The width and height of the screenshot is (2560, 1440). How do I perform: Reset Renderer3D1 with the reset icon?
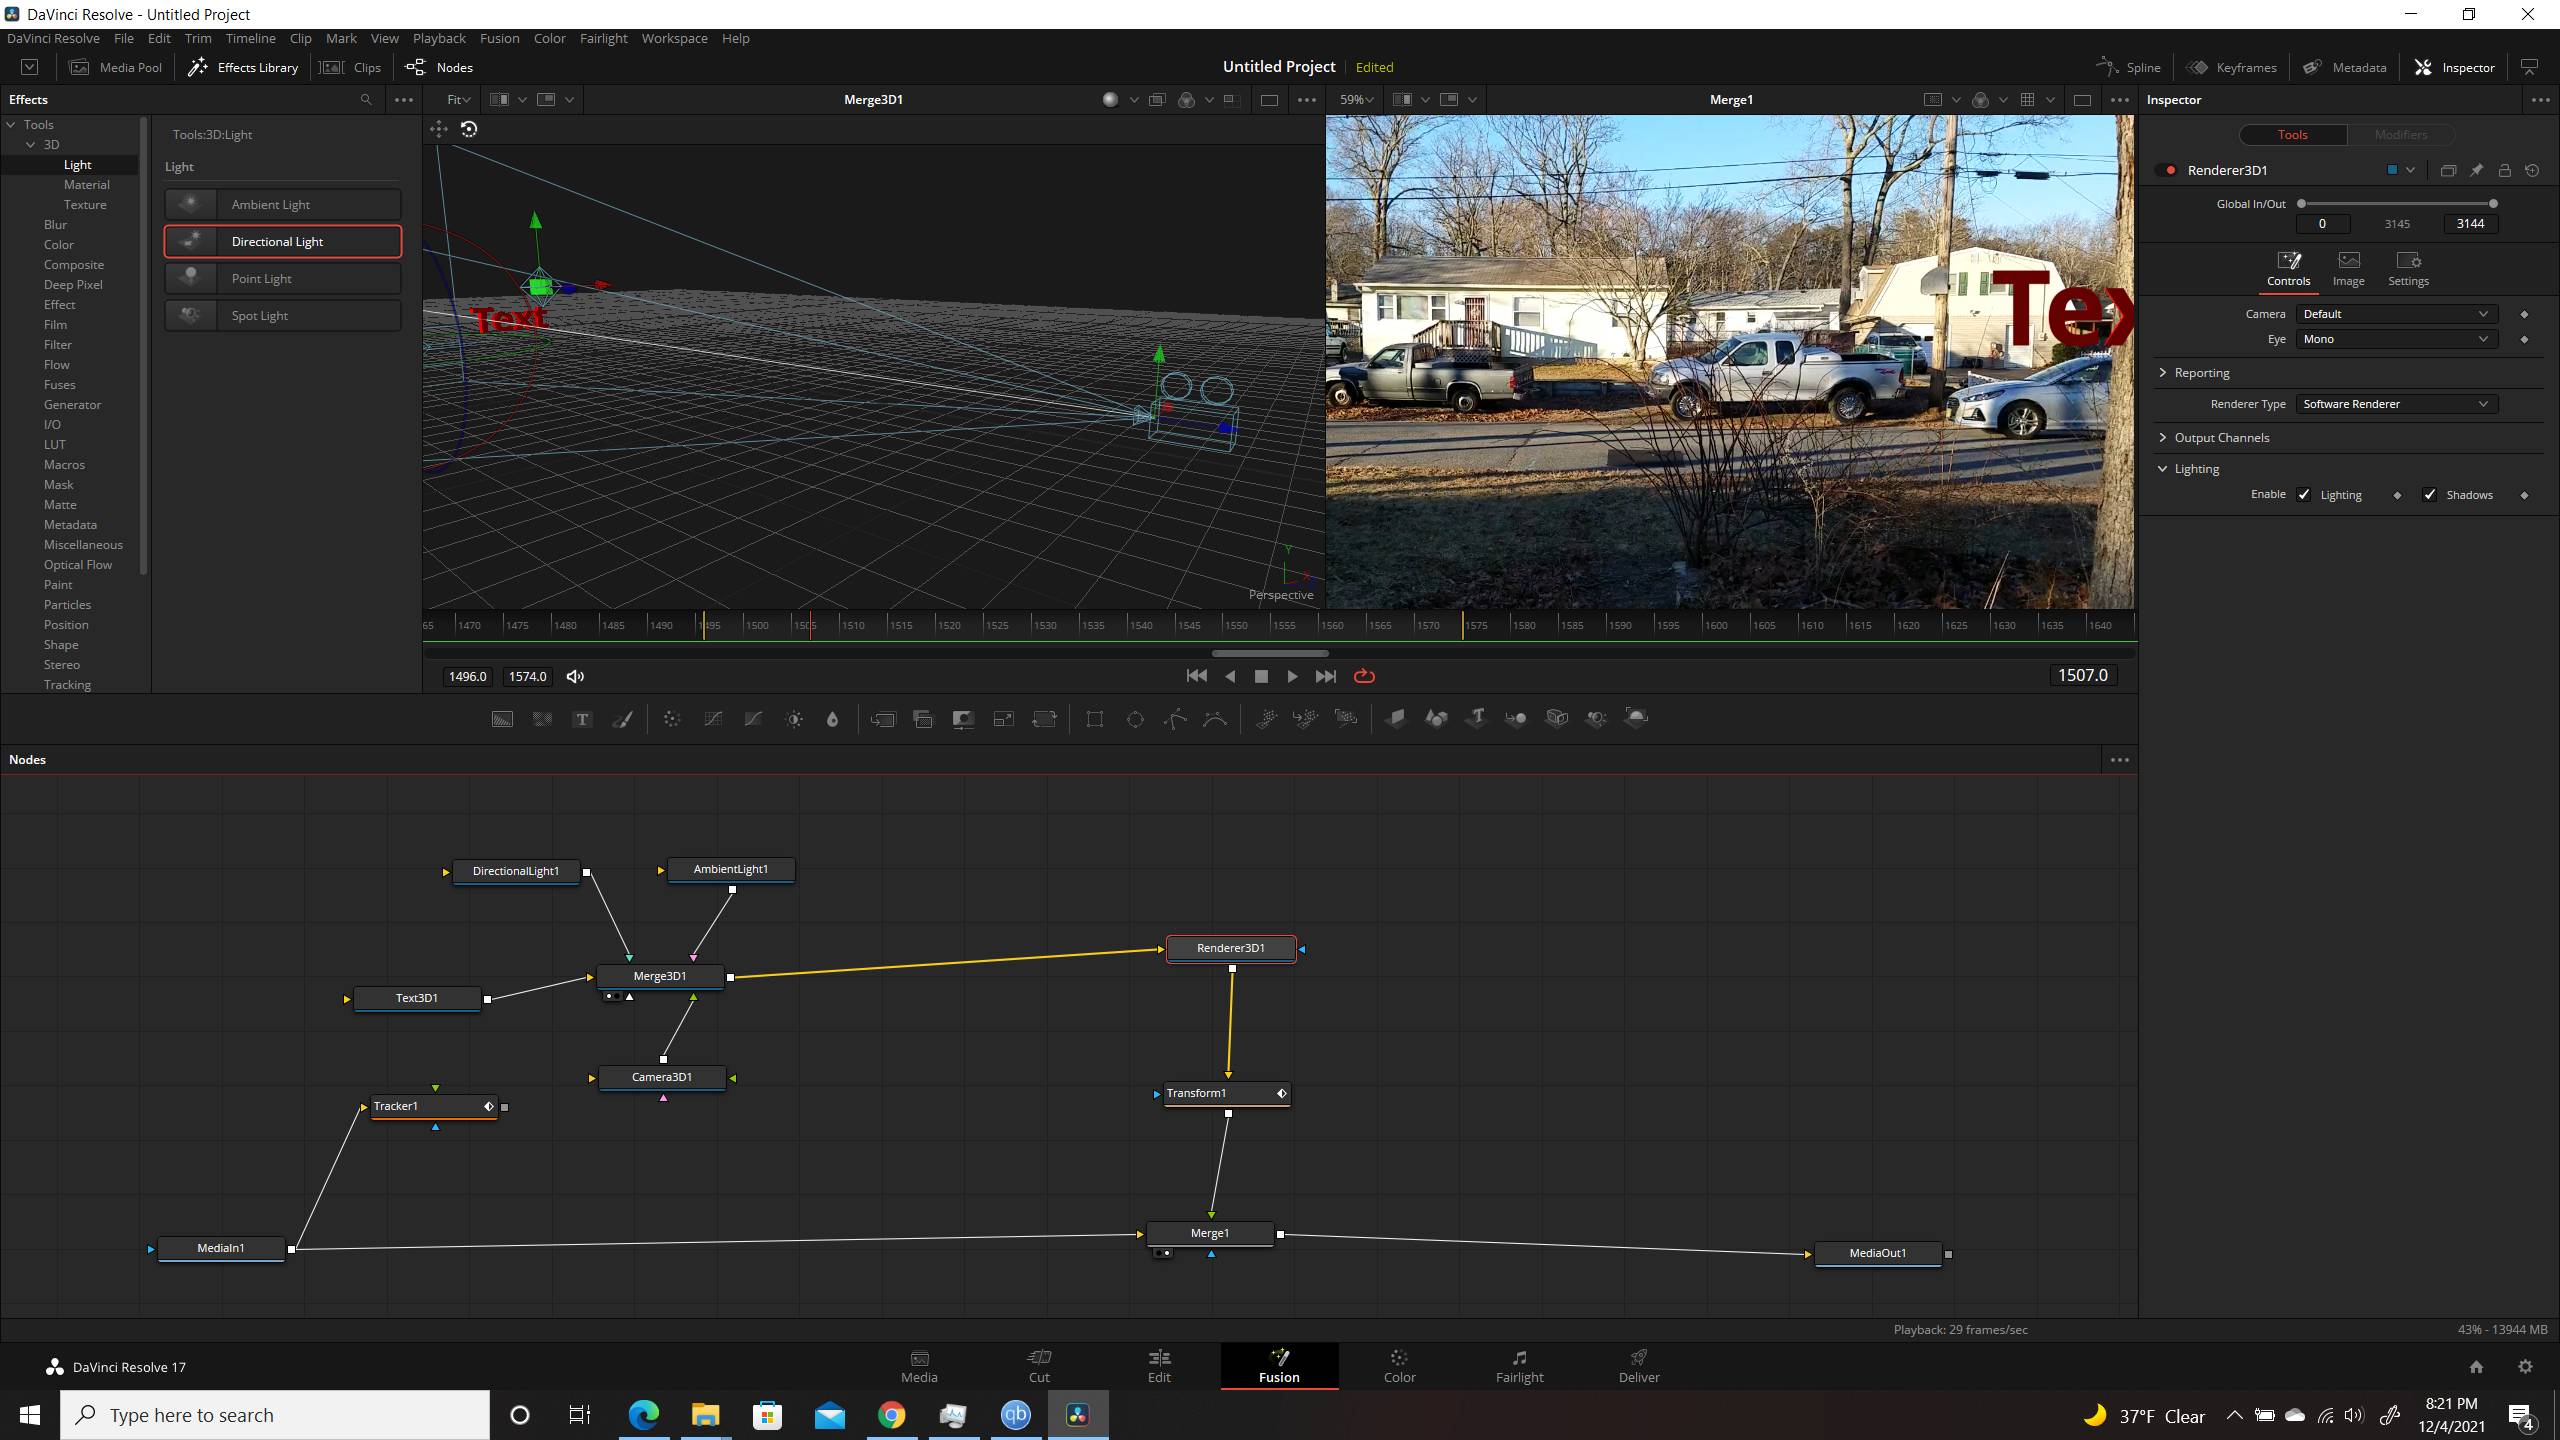pyautogui.click(x=2532, y=171)
